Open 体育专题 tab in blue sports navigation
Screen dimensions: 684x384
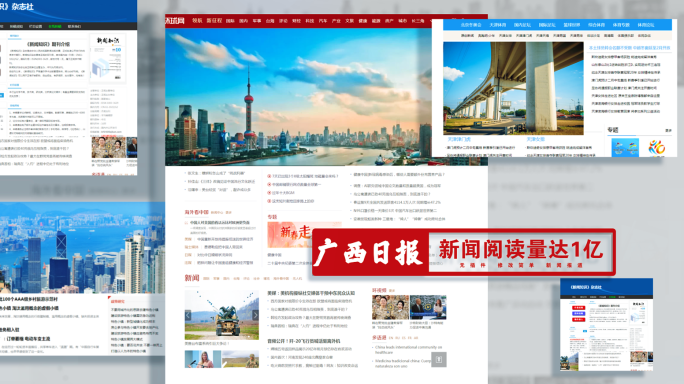click(621, 25)
